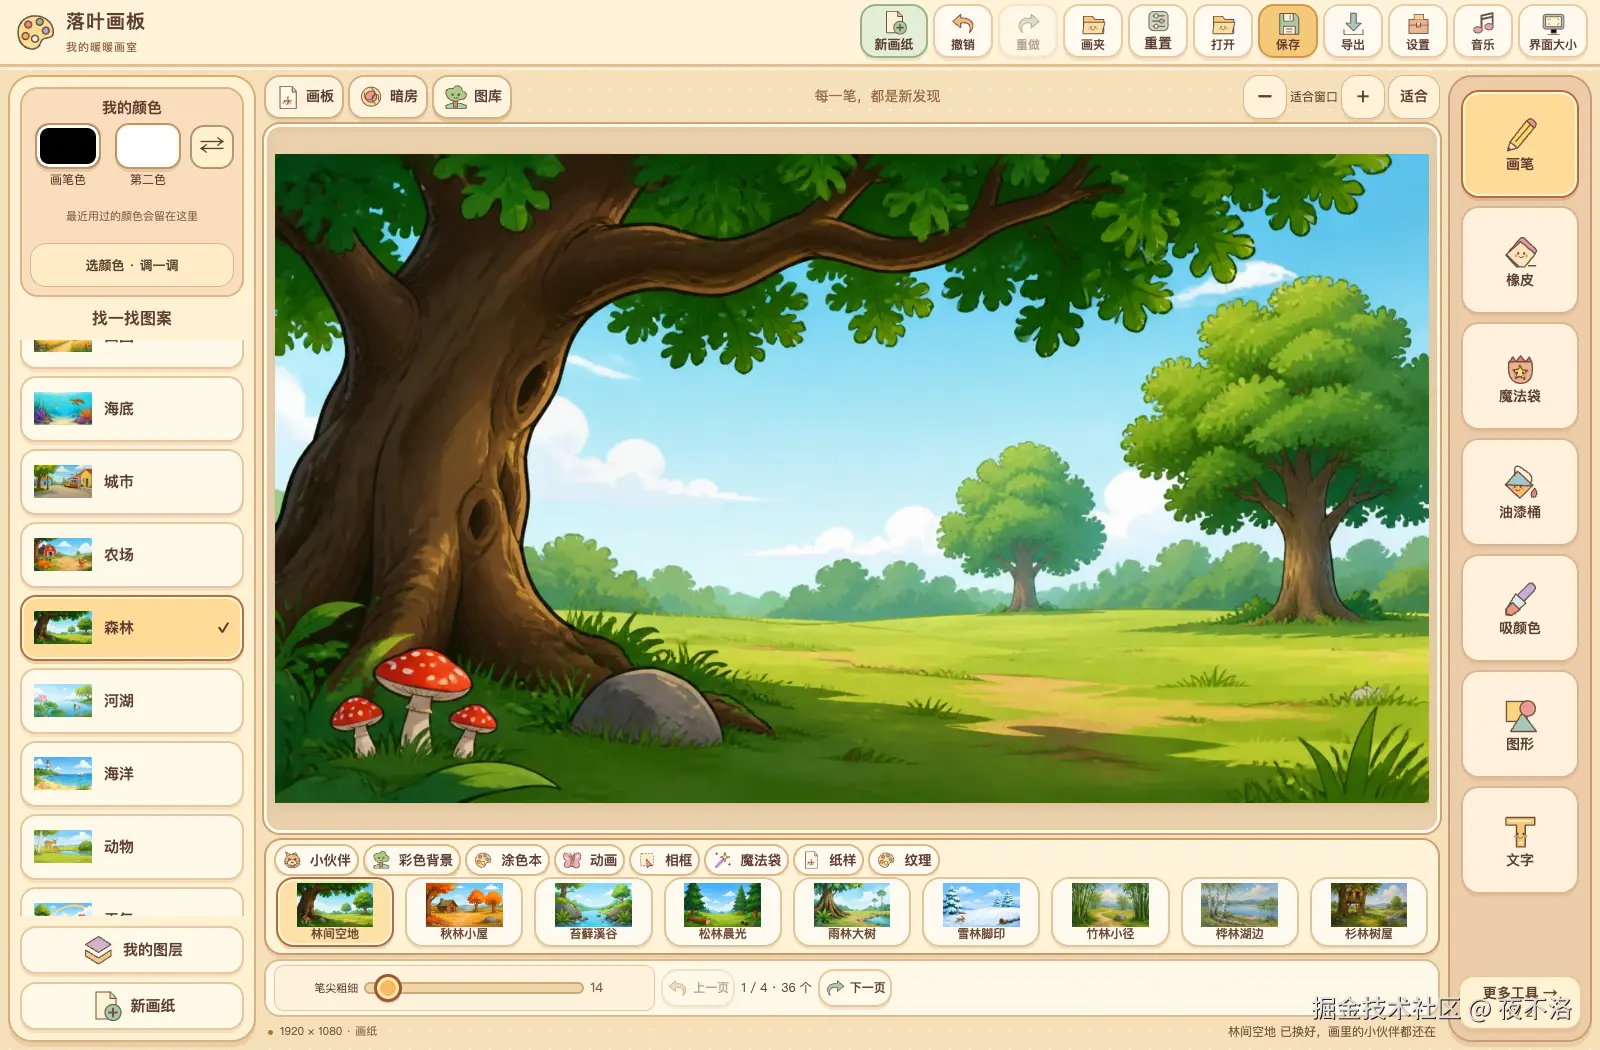Swap brush and second colors

pos(212,146)
